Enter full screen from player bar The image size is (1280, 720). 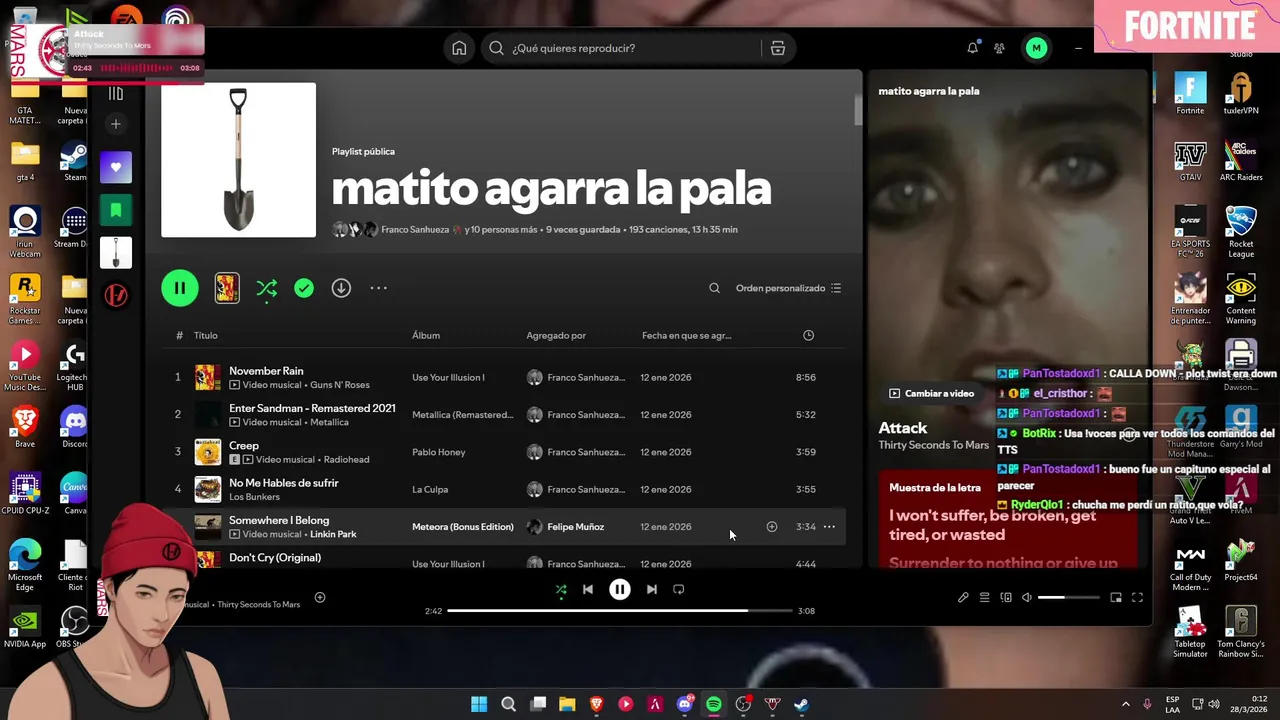(1137, 598)
